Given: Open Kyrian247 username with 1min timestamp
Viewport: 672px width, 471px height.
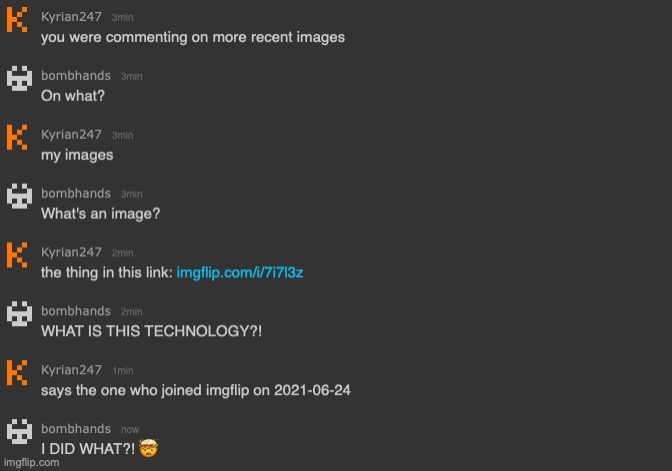Looking at the screenshot, I should (71, 370).
